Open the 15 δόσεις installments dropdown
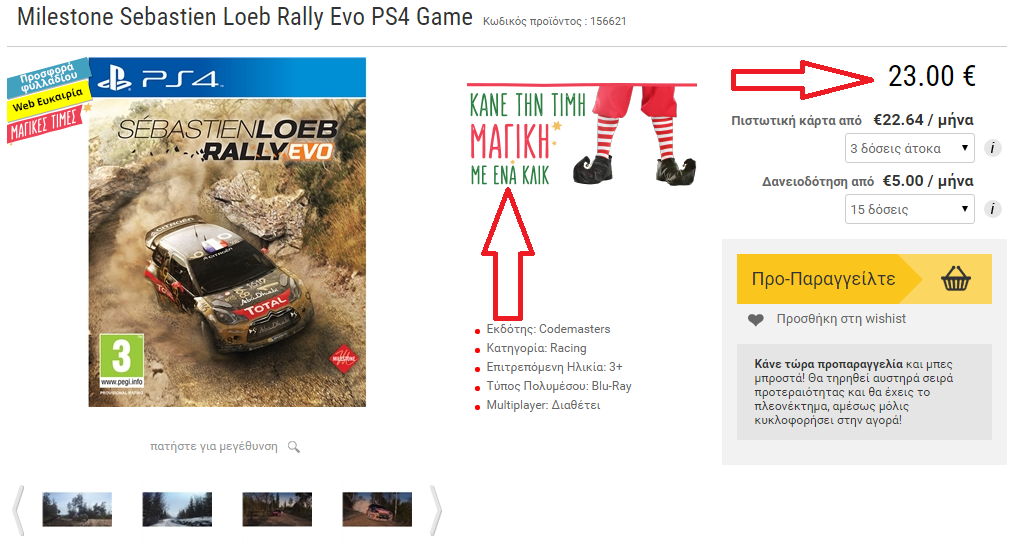Image resolution: width=1022 pixels, height=554 pixels. pyautogui.click(x=909, y=209)
